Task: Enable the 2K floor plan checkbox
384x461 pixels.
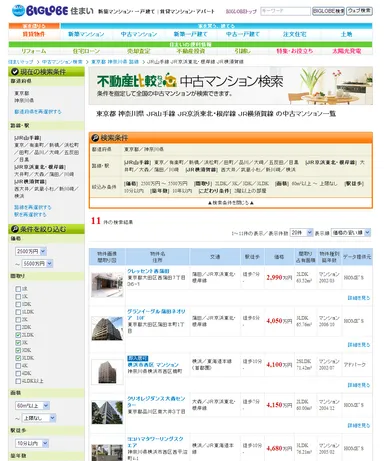Action: 18,319
